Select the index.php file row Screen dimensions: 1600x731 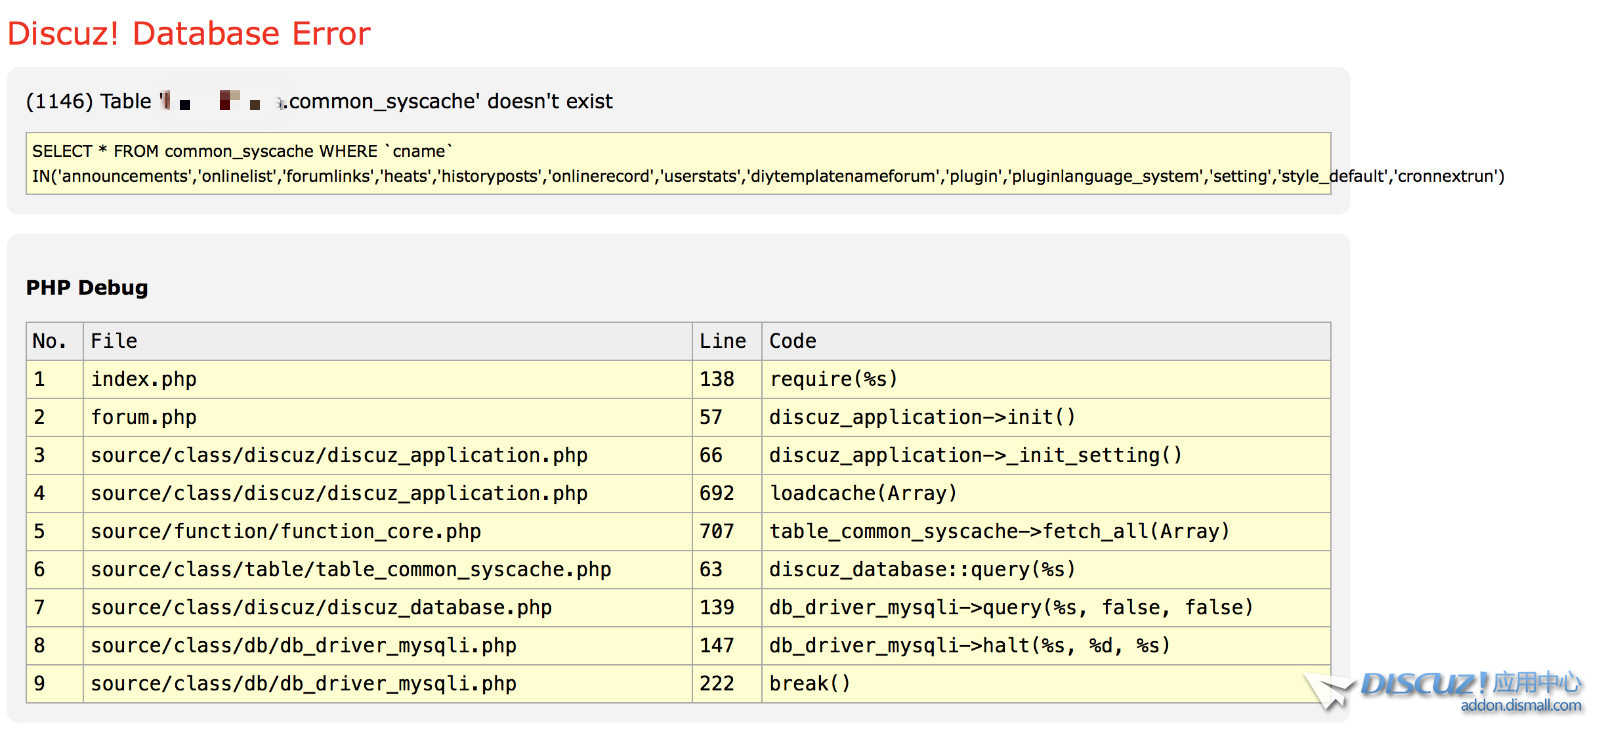pos(678,379)
